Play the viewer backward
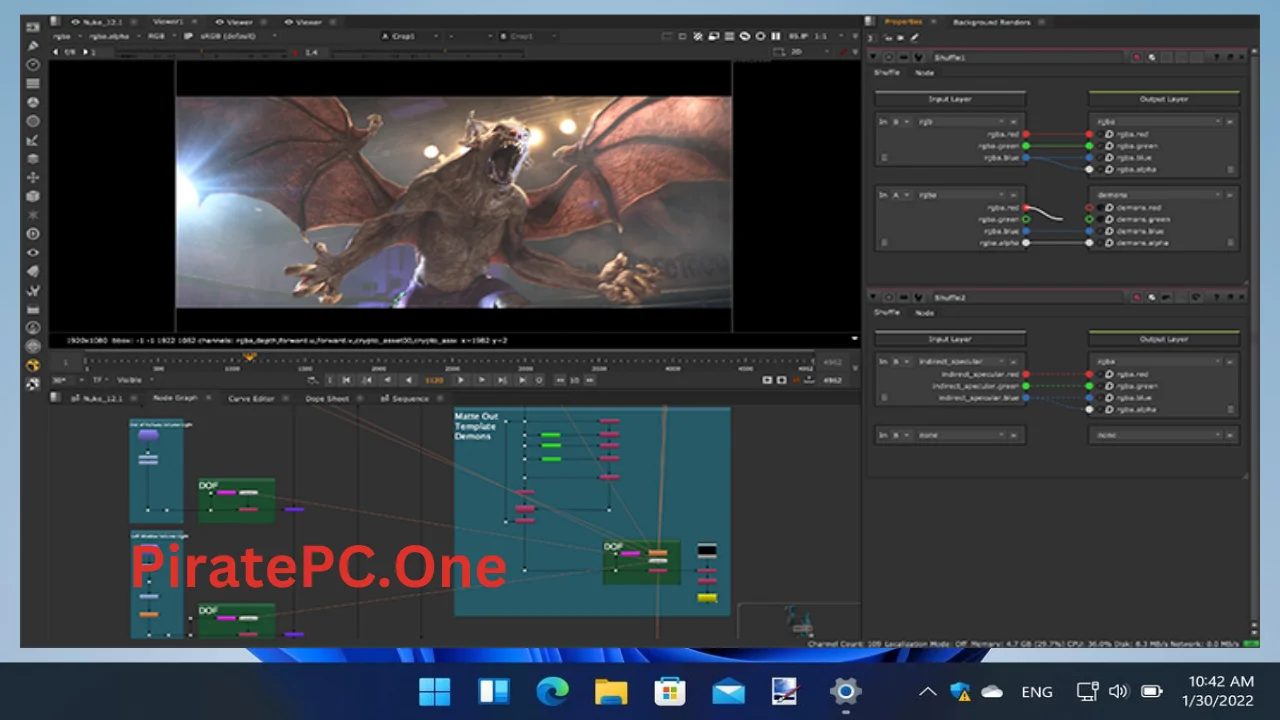 [408, 380]
